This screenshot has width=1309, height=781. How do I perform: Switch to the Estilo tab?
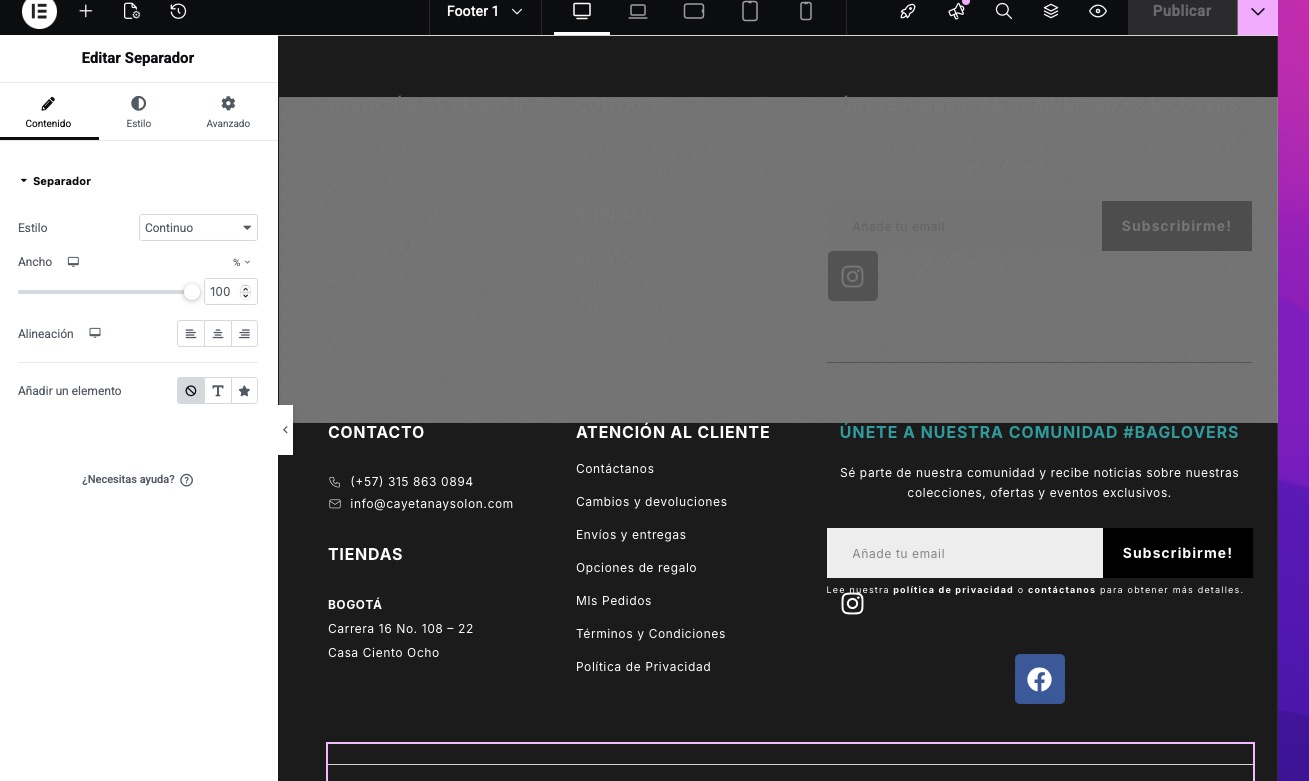coord(138,112)
